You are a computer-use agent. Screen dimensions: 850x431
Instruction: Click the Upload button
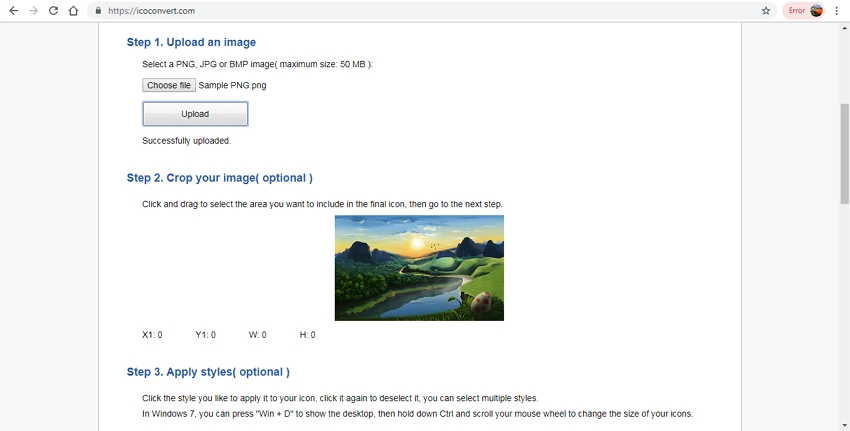(x=195, y=114)
